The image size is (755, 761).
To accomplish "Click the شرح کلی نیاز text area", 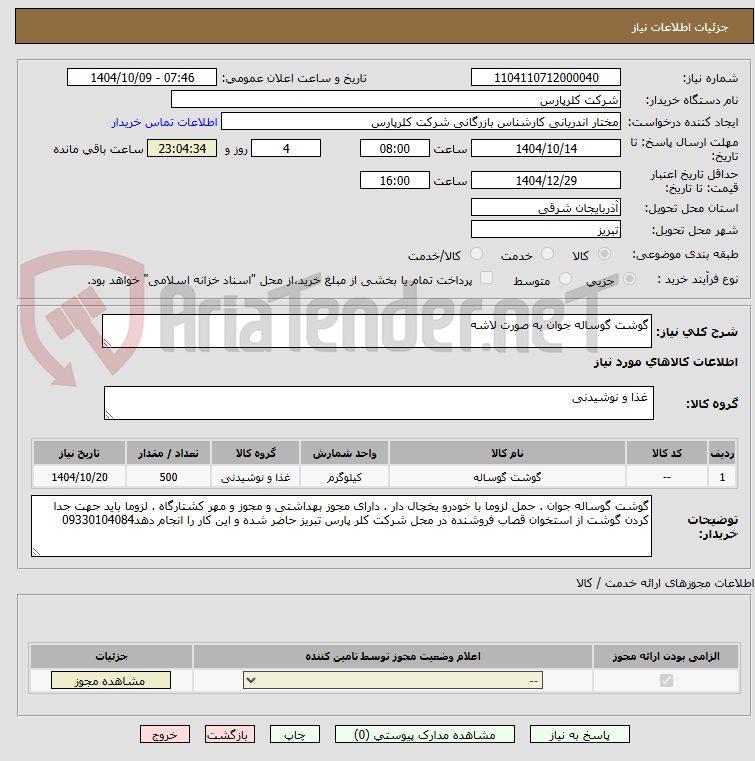I will [377, 331].
